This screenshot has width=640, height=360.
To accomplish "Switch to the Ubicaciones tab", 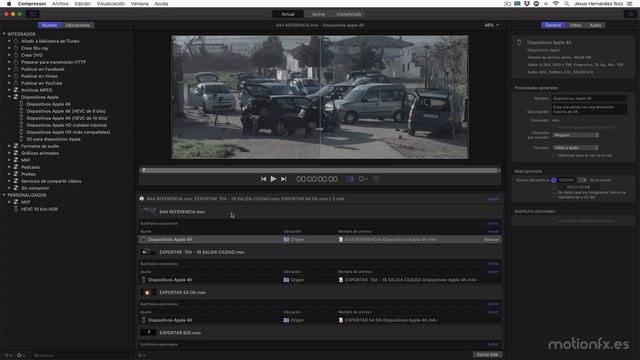I will click(78, 25).
